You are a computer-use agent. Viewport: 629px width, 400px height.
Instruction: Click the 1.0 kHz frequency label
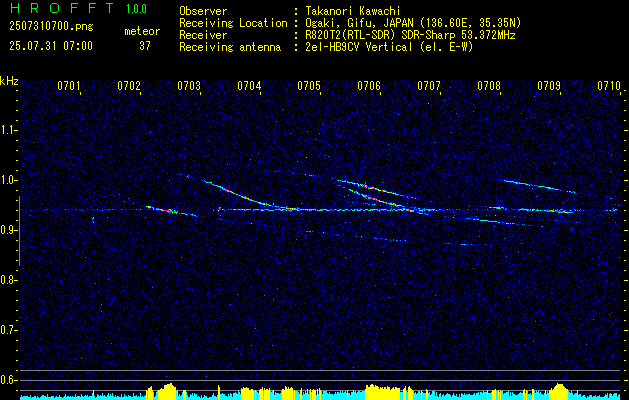pos(7,180)
